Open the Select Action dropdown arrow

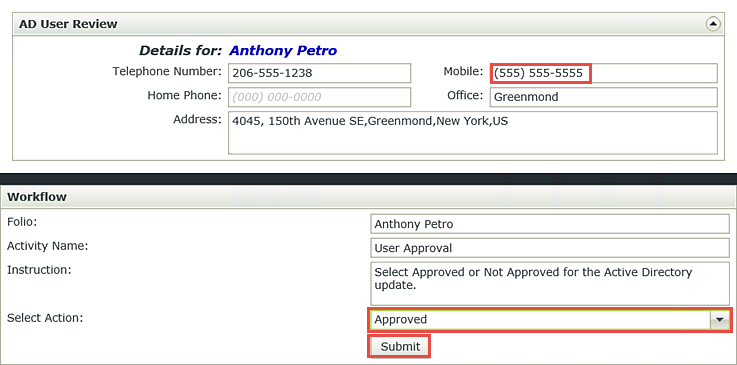(x=719, y=319)
